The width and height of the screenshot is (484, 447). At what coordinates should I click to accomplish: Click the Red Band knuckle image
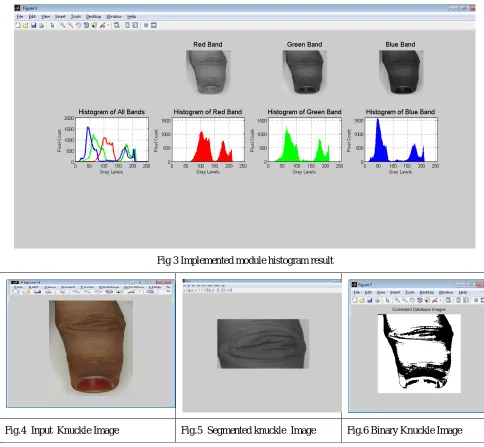[208, 72]
